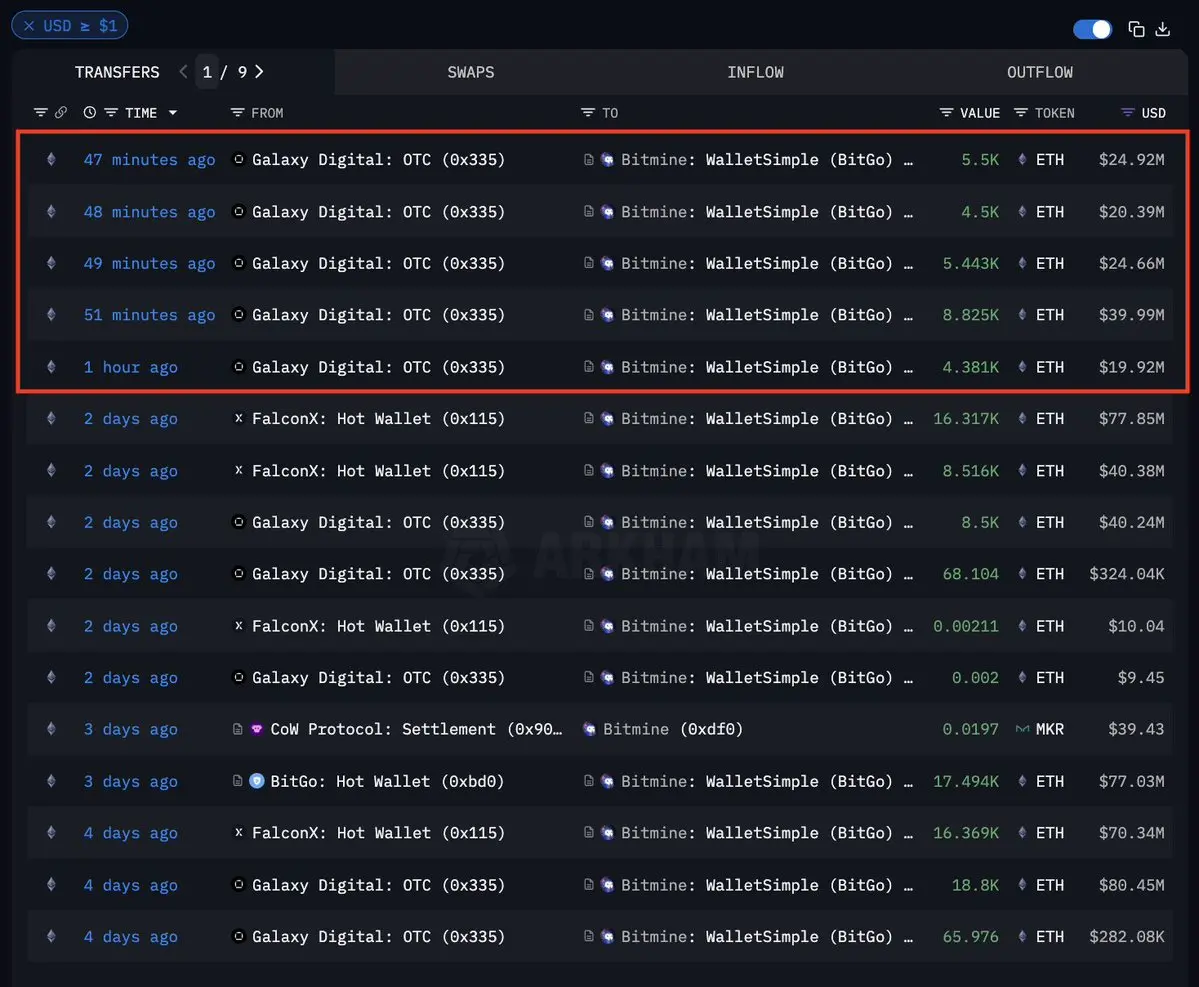The width and height of the screenshot is (1199, 987).
Task: Click the $324.04K USD amount
Action: 1126,574
